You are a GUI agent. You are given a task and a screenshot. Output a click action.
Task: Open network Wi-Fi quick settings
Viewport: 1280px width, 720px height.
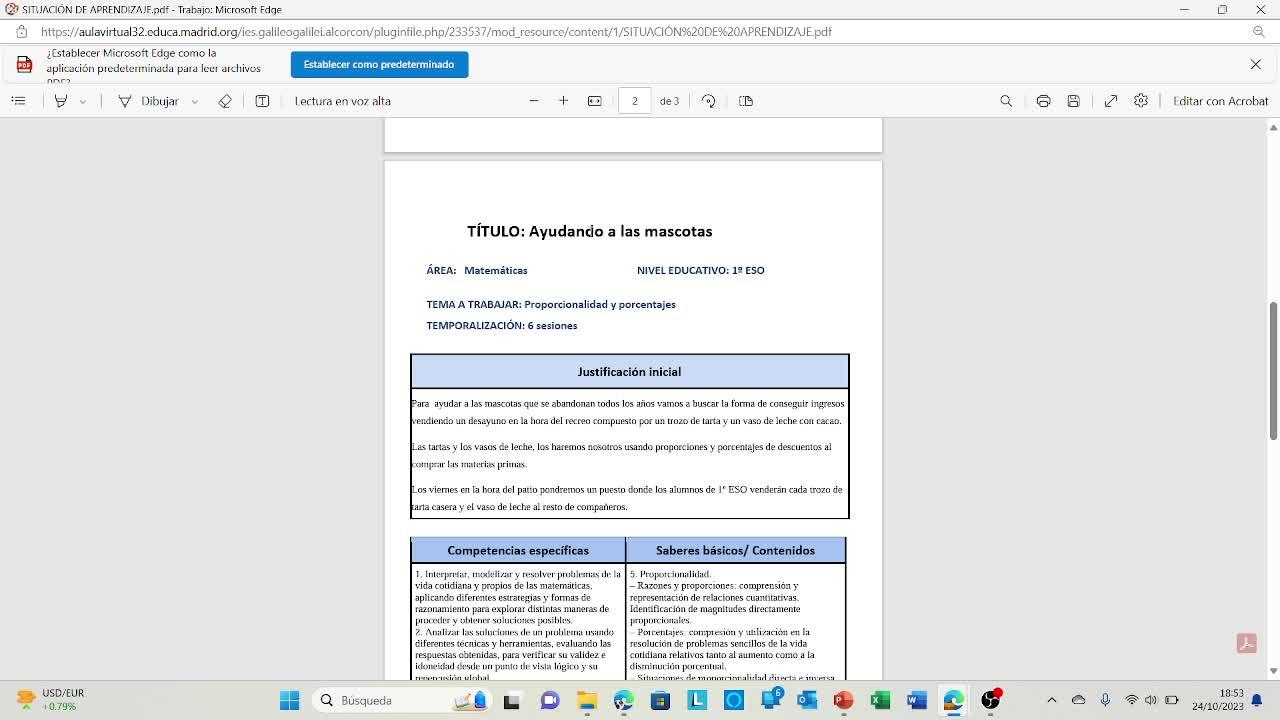1132,700
